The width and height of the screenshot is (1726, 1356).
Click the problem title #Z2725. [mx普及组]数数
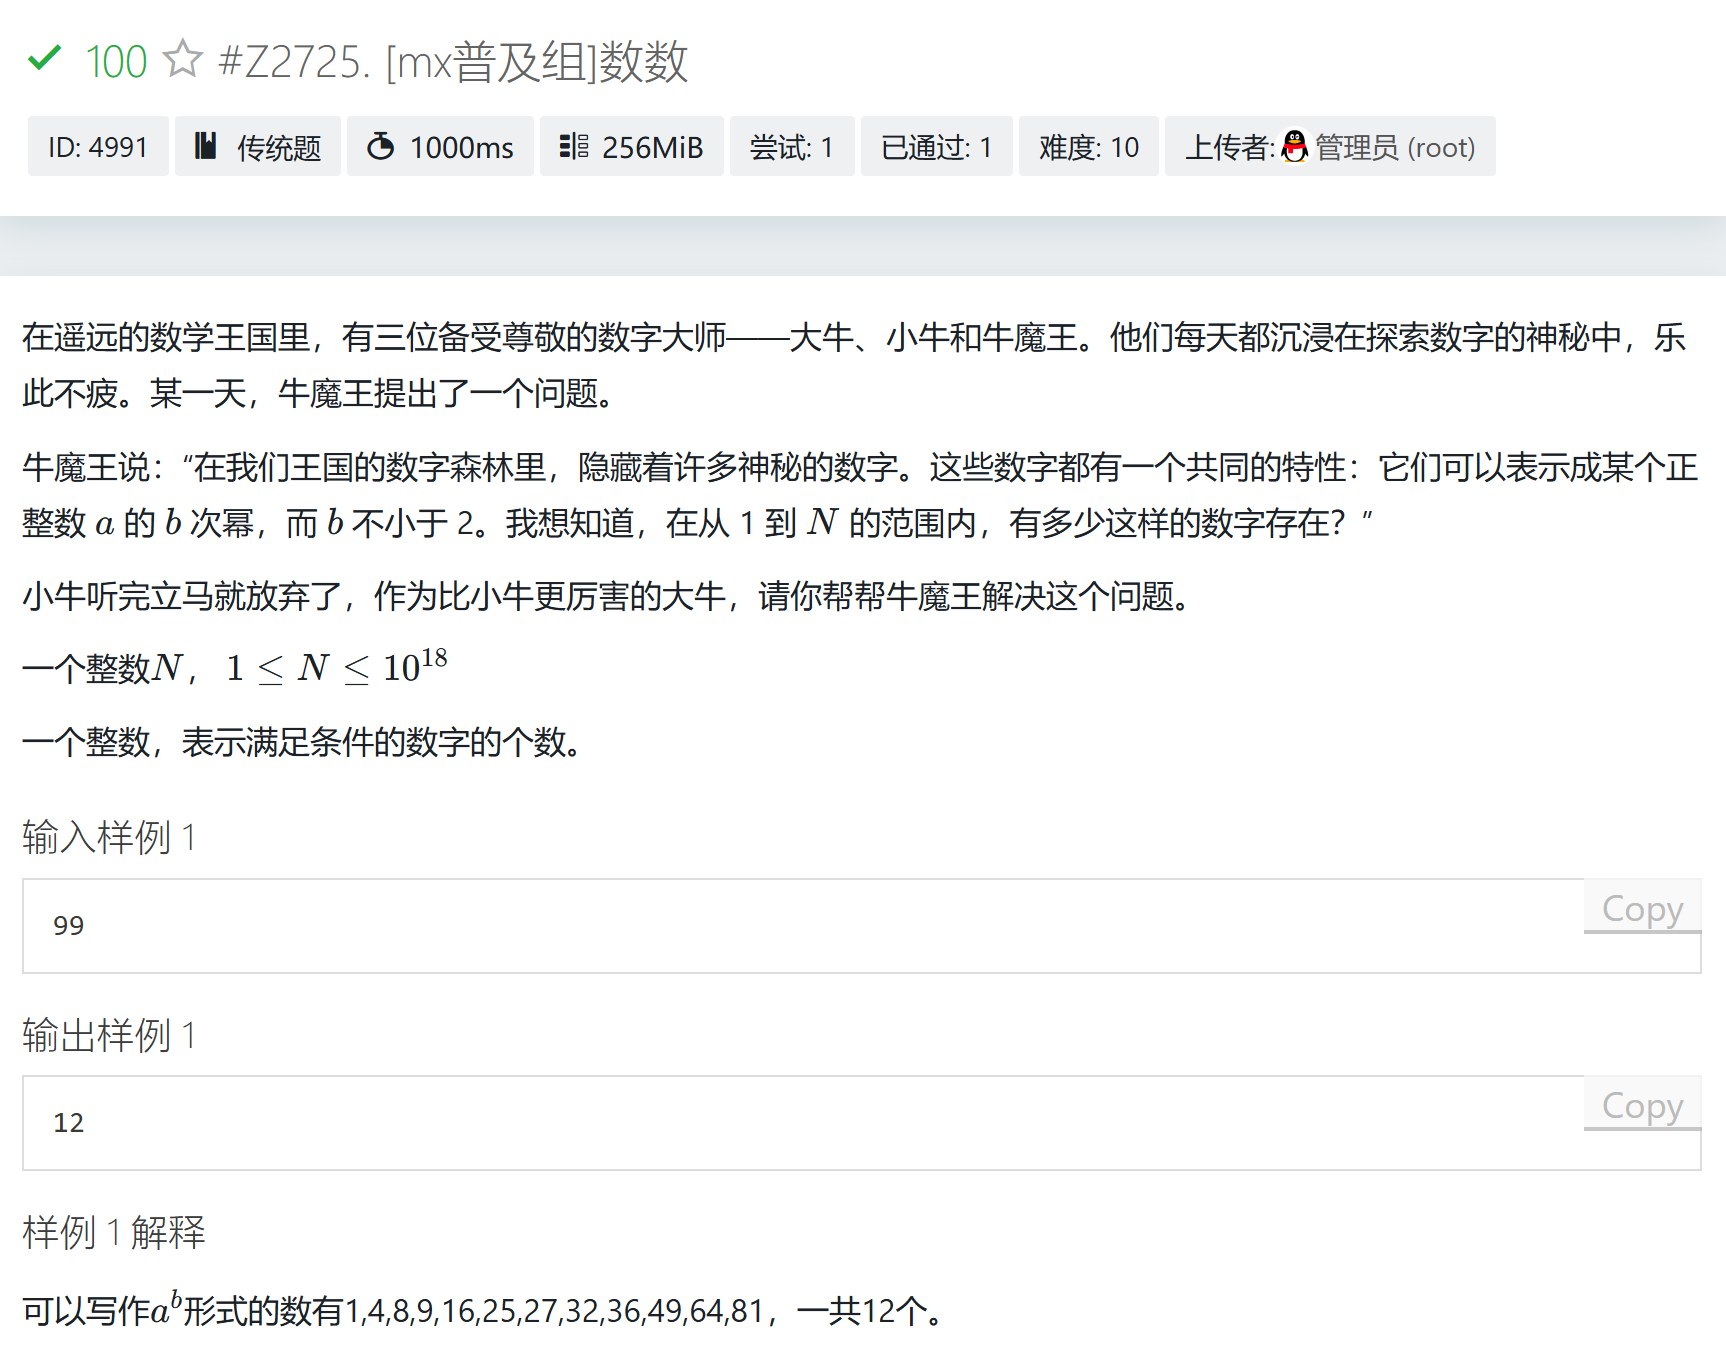click(x=453, y=61)
